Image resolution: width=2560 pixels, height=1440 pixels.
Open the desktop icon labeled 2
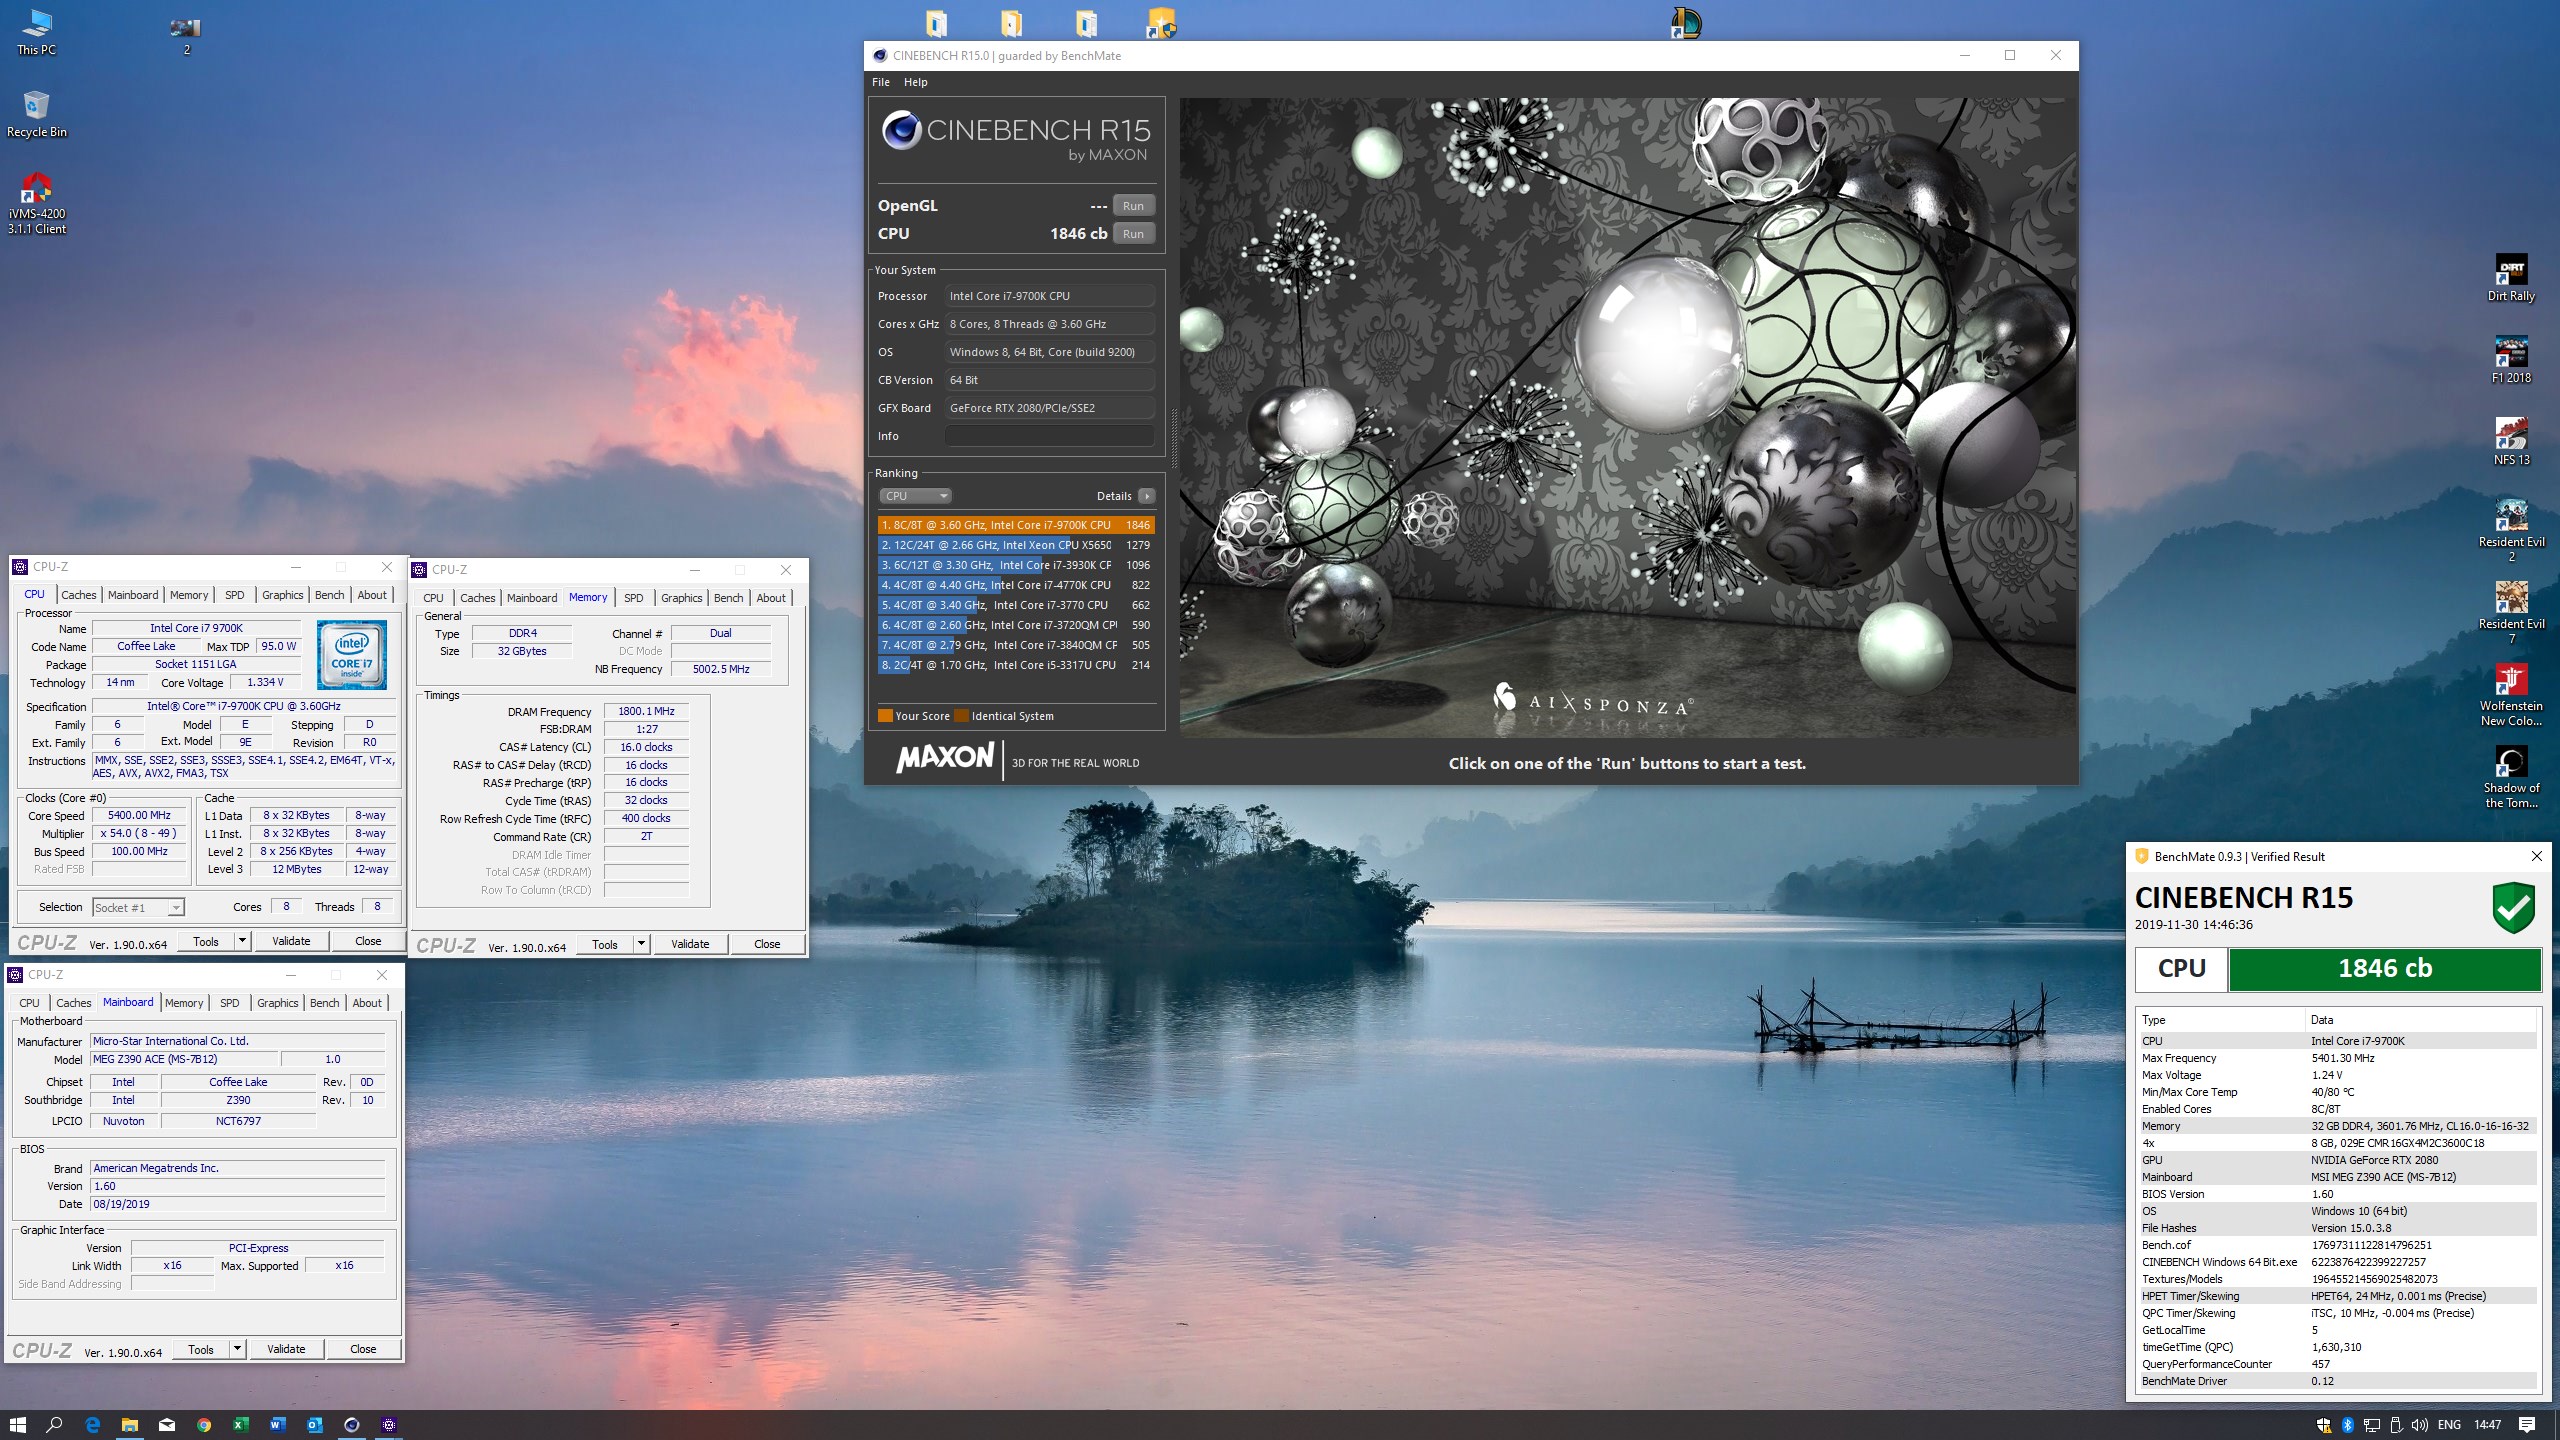click(x=185, y=34)
